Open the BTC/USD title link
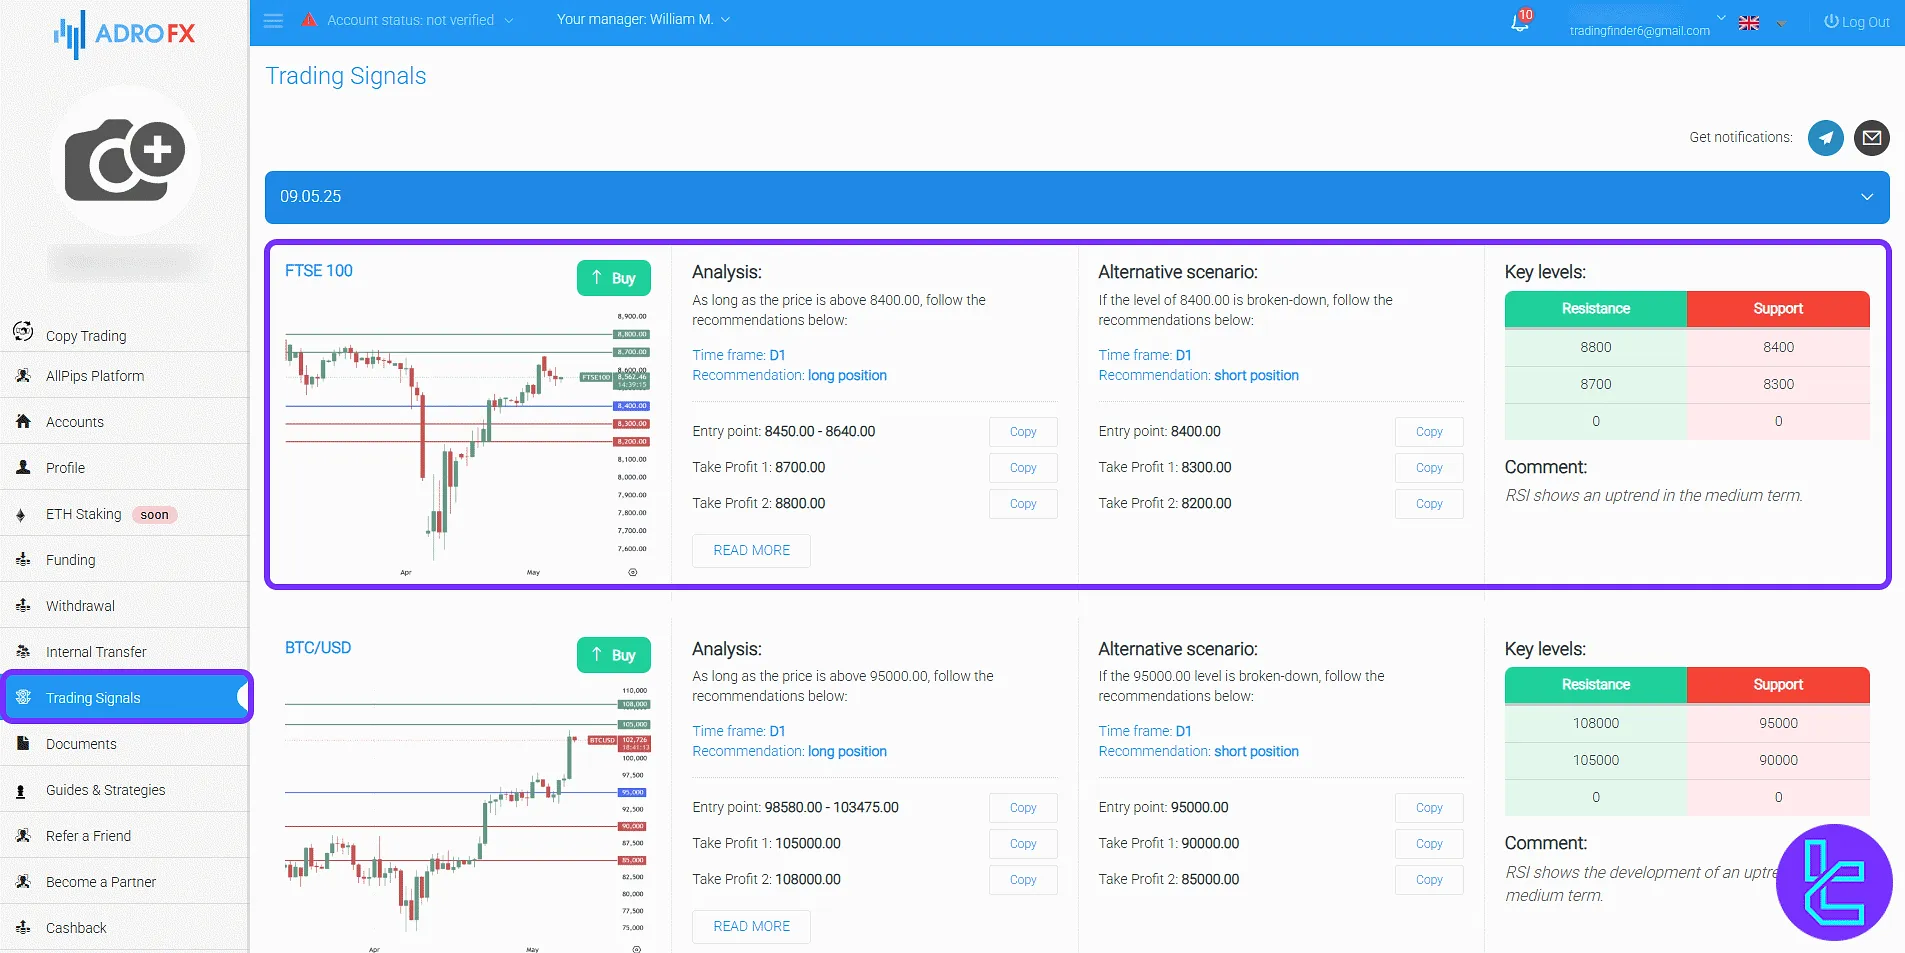 (318, 648)
